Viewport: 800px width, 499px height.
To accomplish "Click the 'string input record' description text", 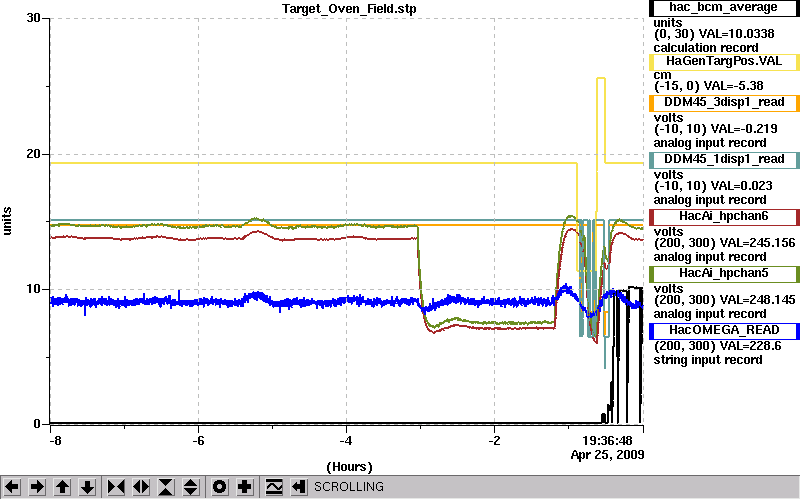I will click(x=708, y=360).
